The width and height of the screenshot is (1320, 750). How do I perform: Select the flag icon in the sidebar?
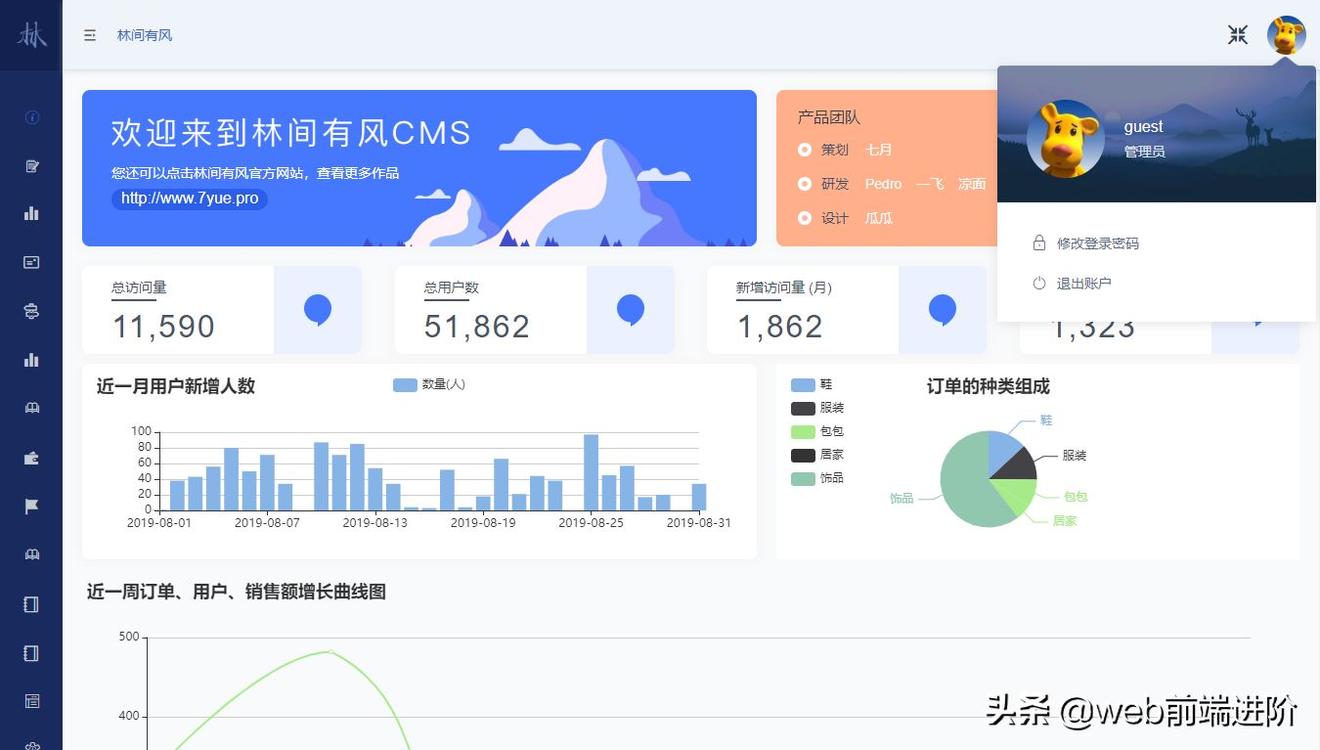(32, 507)
